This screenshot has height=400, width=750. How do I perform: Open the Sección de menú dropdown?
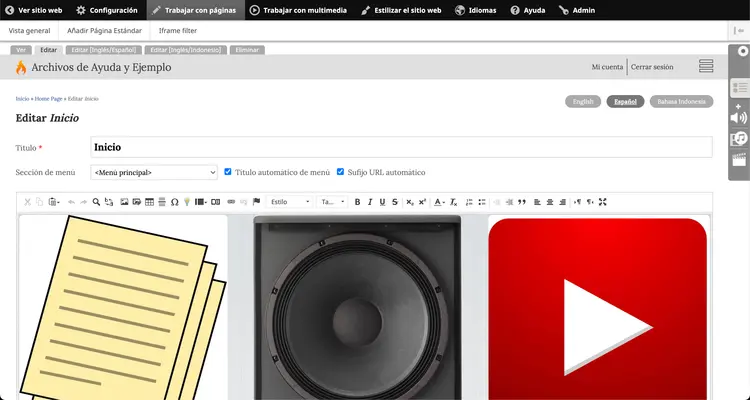153,172
